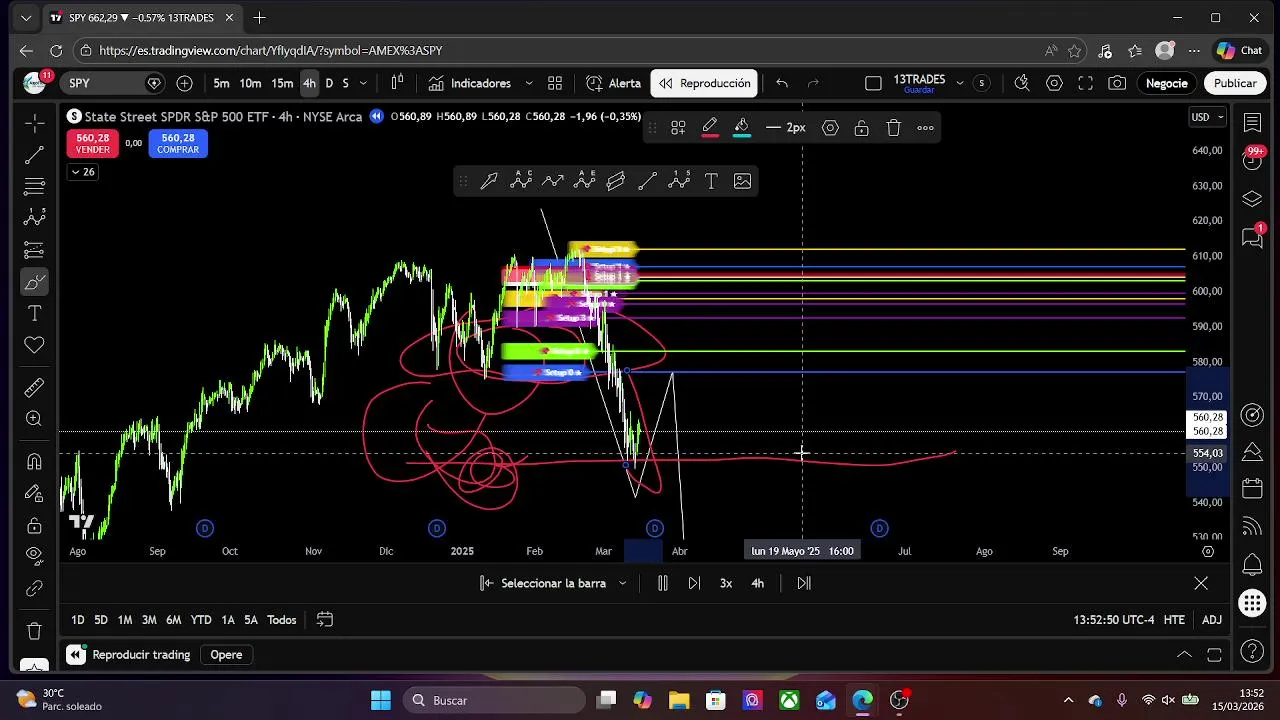Open the layout templates grid icon
Viewport: 1280px width, 720px height.
(555, 83)
